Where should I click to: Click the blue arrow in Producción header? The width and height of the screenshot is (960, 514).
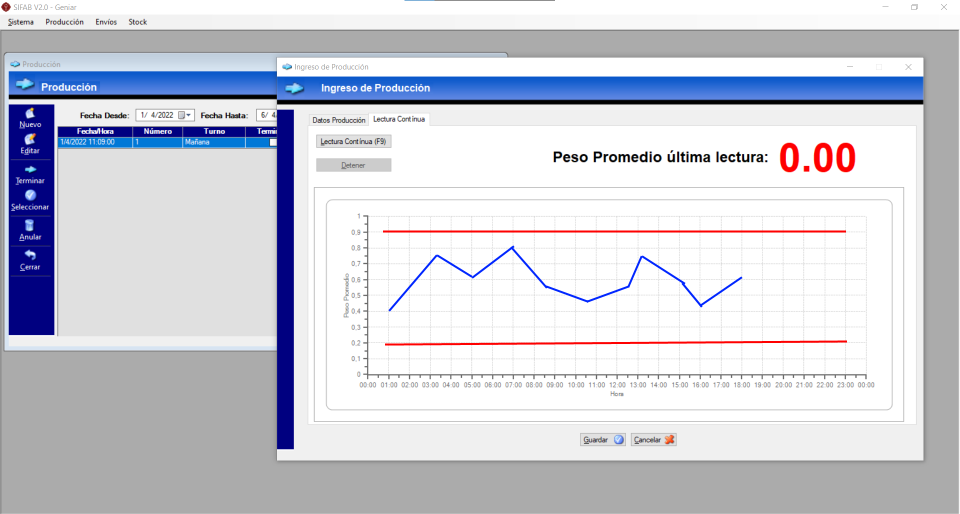coord(24,84)
